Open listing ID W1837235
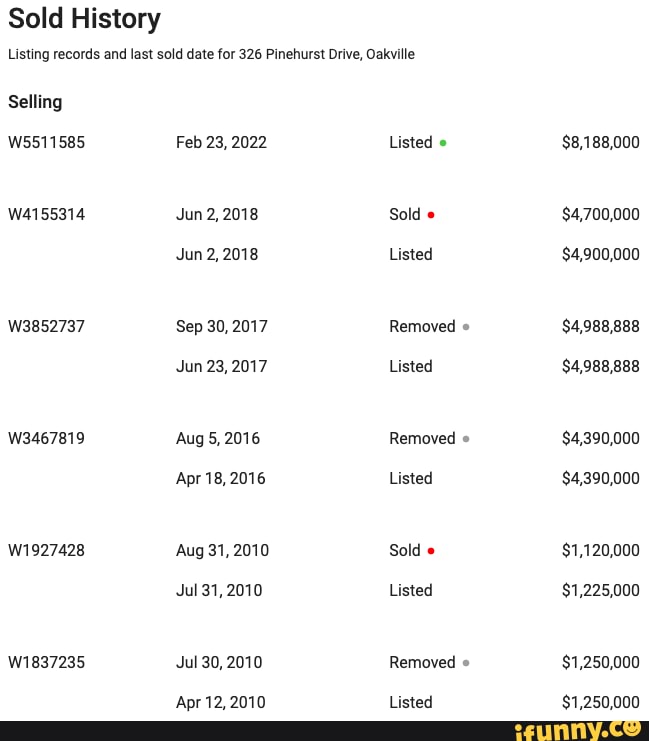The image size is (649, 741). click(46, 663)
